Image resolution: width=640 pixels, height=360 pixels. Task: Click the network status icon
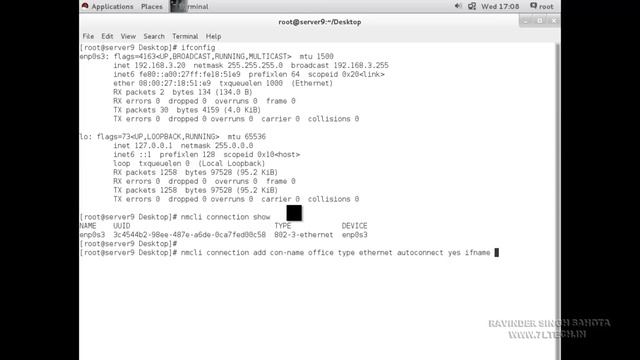coord(472,6)
